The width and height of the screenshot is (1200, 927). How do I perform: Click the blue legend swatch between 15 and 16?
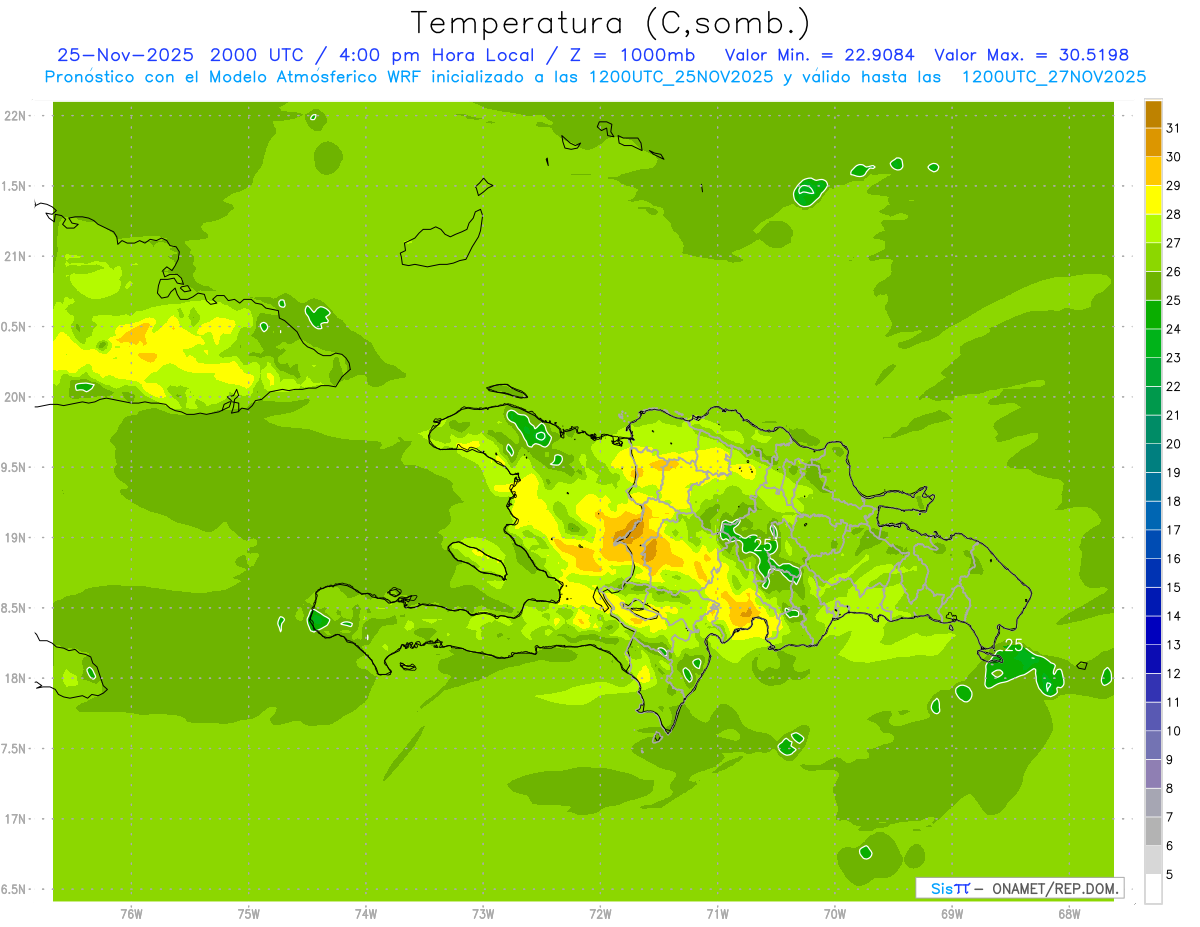coord(1153,573)
